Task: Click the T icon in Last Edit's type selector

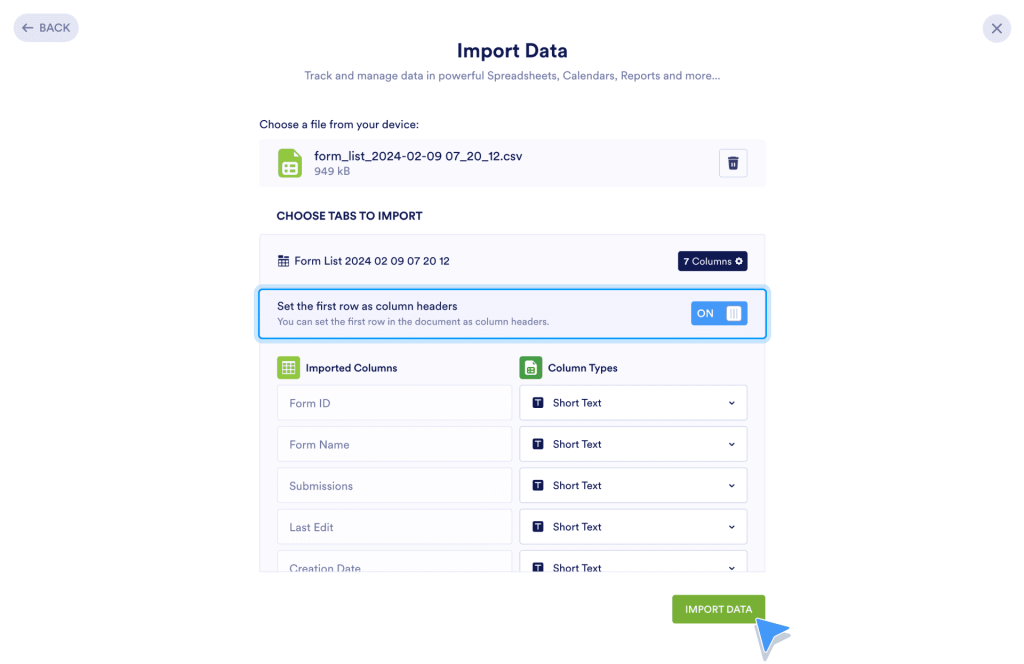Action: (x=541, y=526)
